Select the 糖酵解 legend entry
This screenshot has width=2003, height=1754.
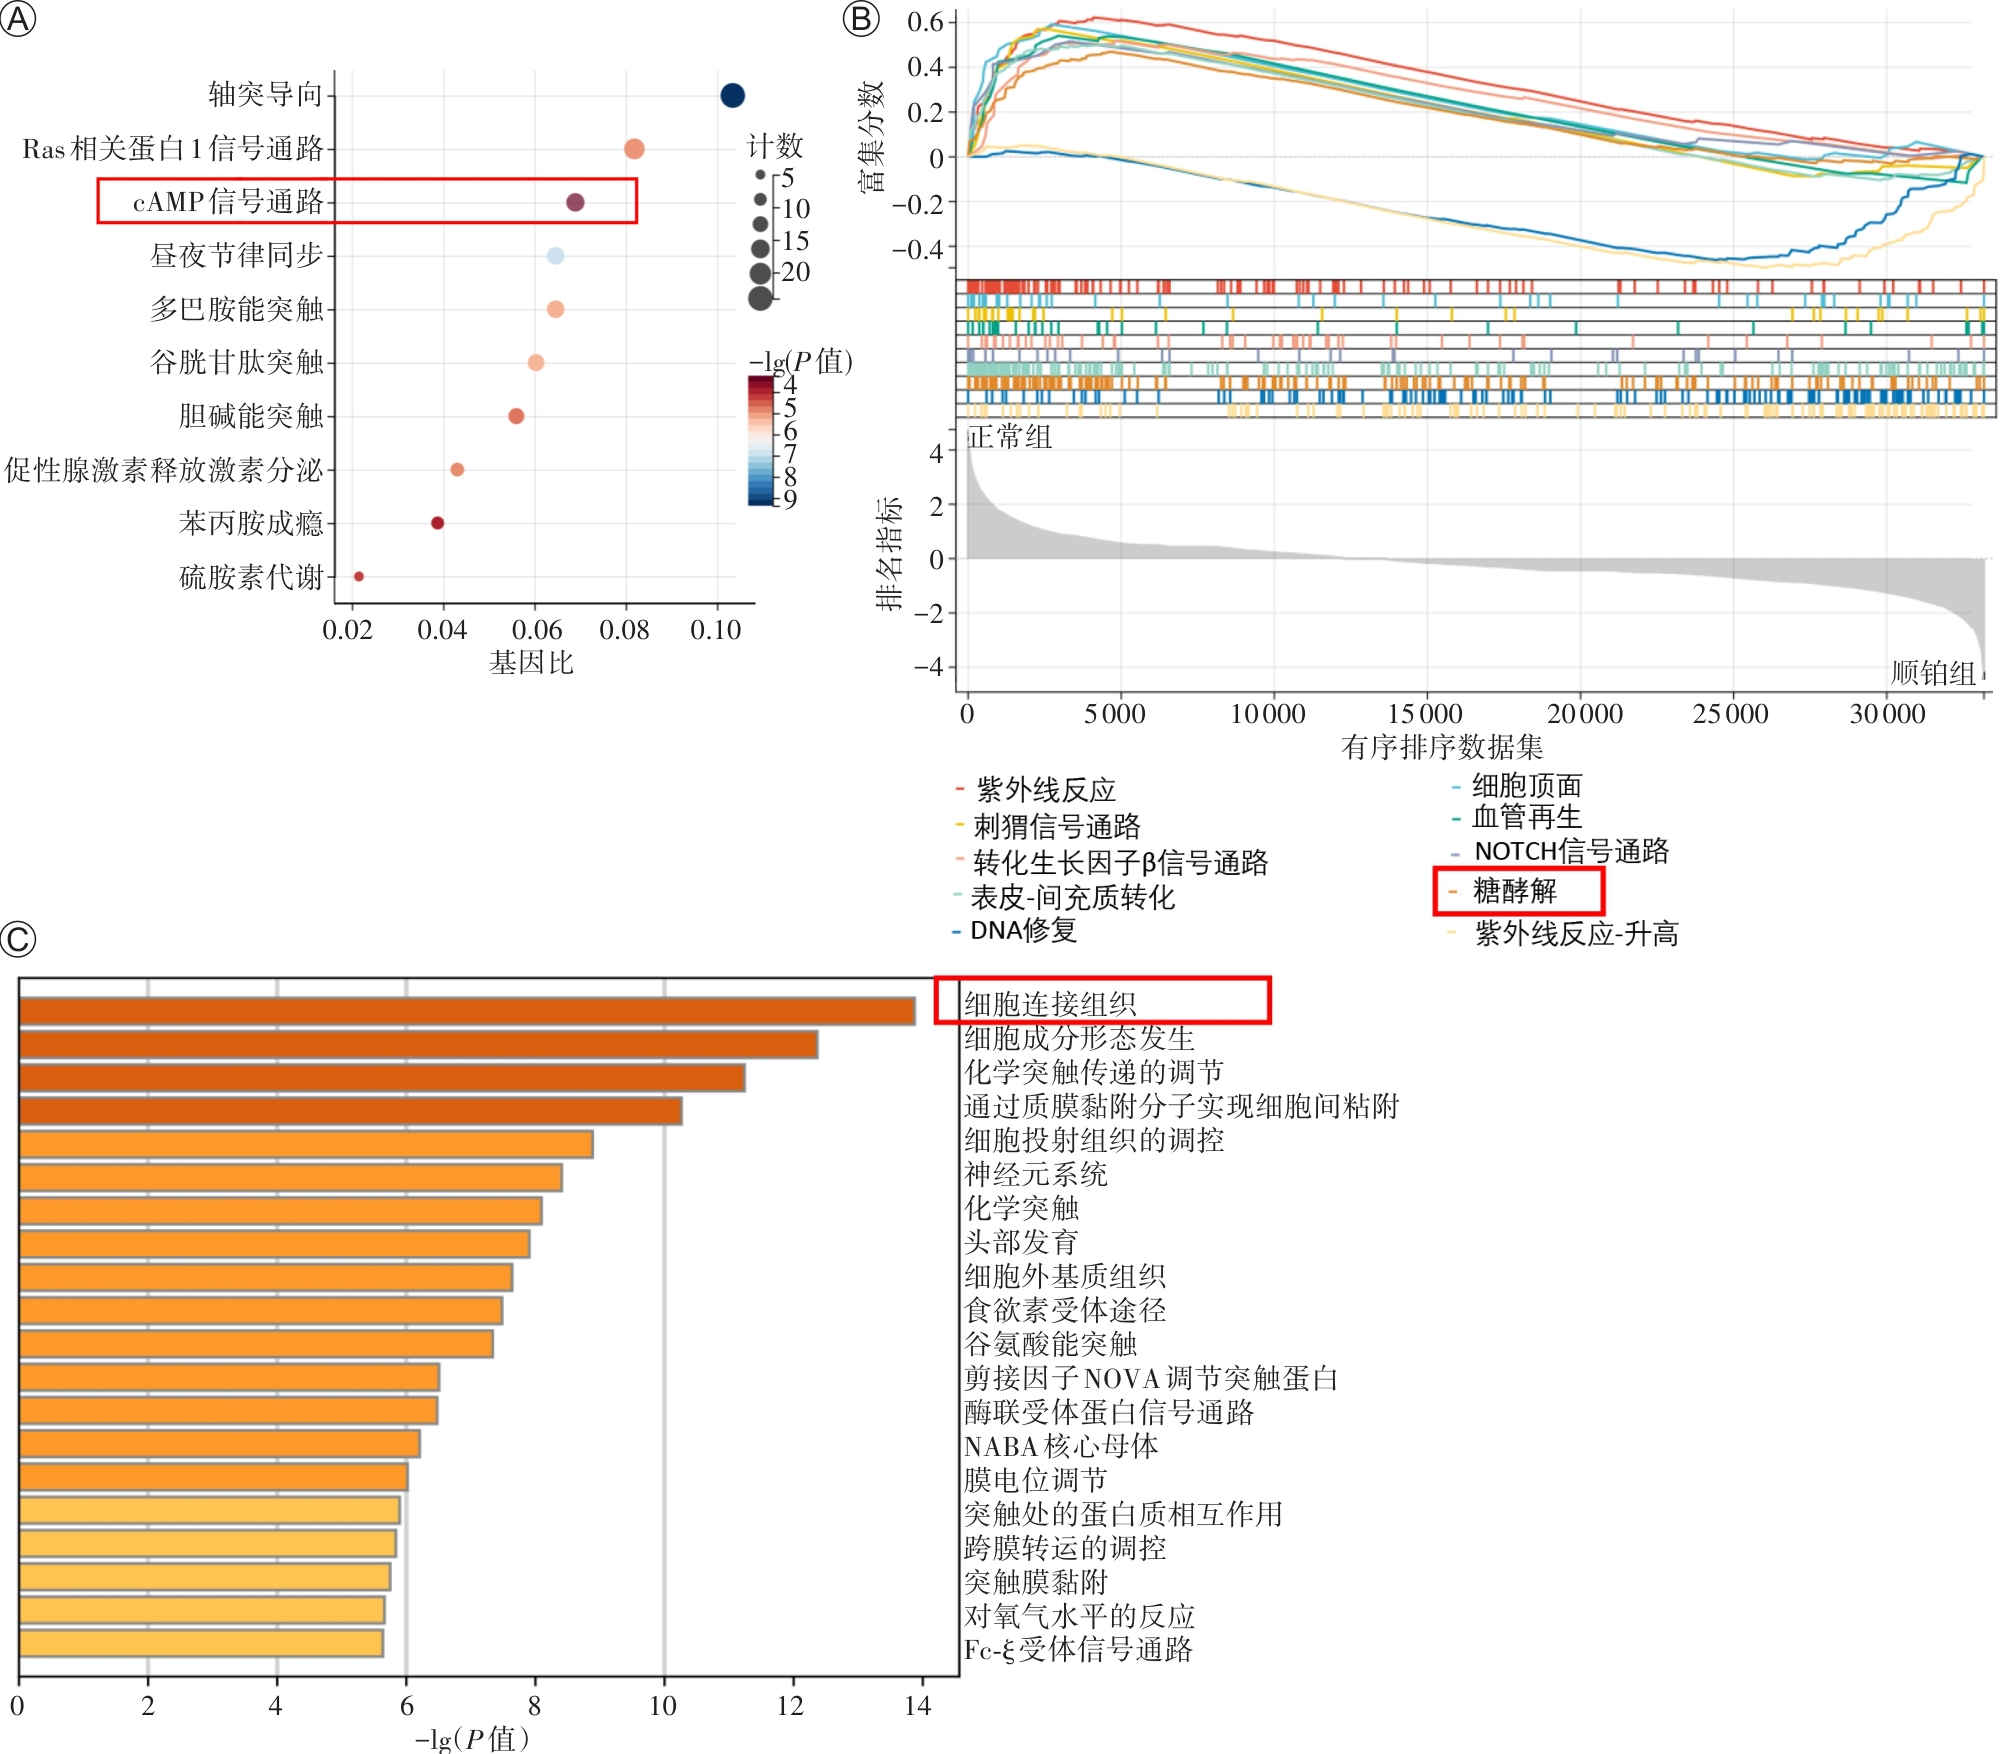pyautogui.click(x=1514, y=890)
